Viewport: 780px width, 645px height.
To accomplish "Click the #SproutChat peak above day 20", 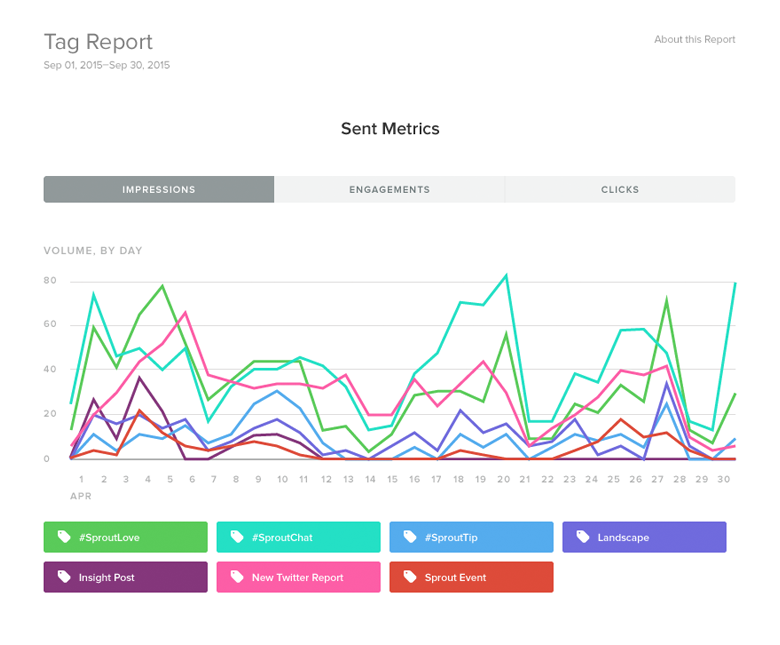I will pos(506,275).
